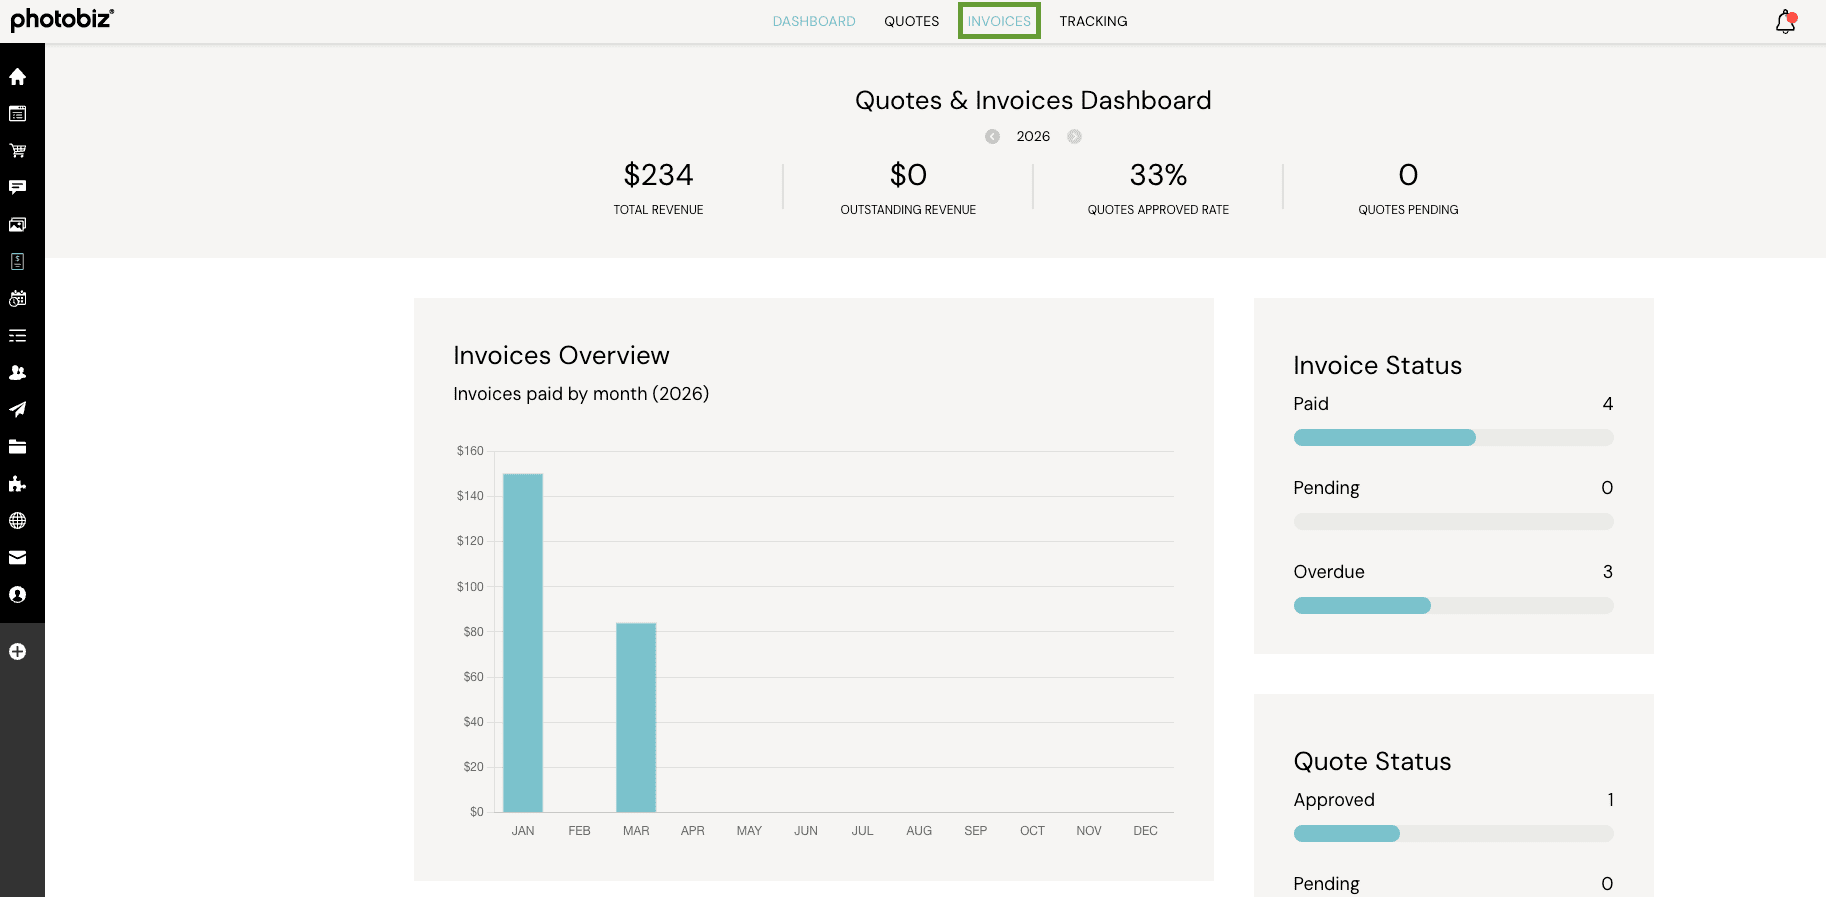Click the $234 total revenue figure
1826x897 pixels.
pos(658,175)
